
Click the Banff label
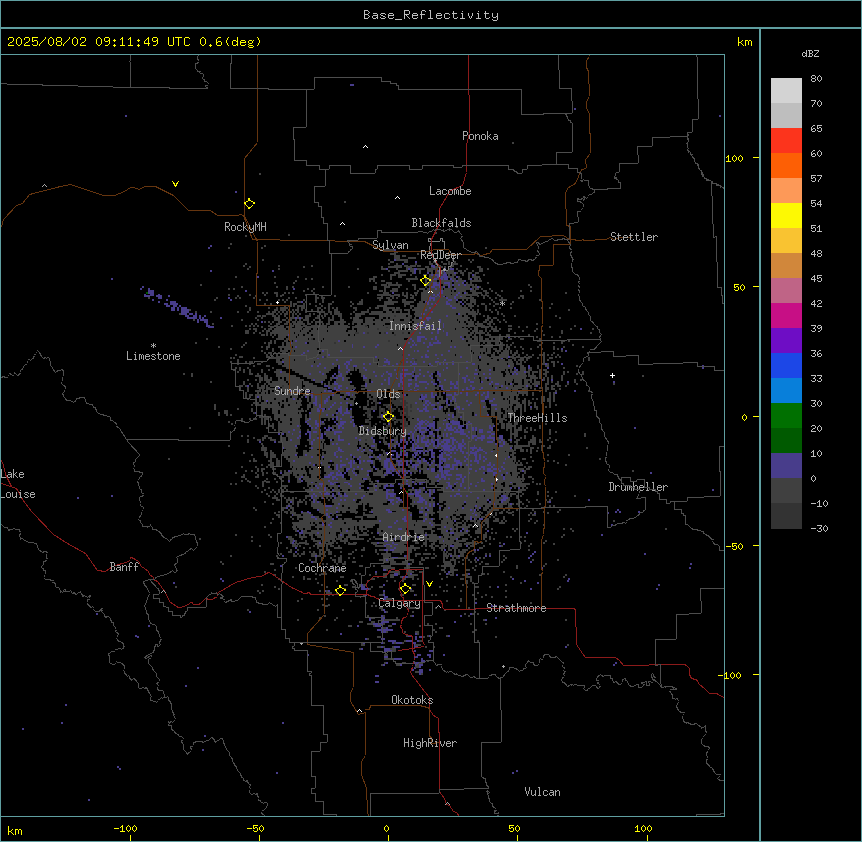pos(124,567)
